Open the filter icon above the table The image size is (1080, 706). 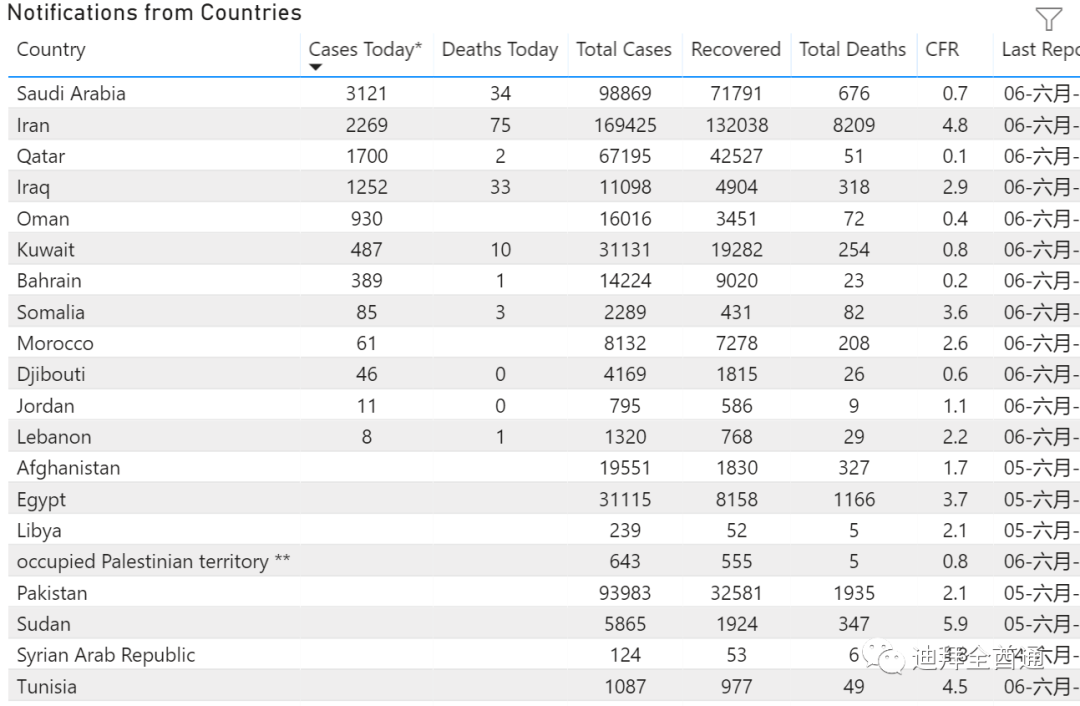tap(1048, 19)
